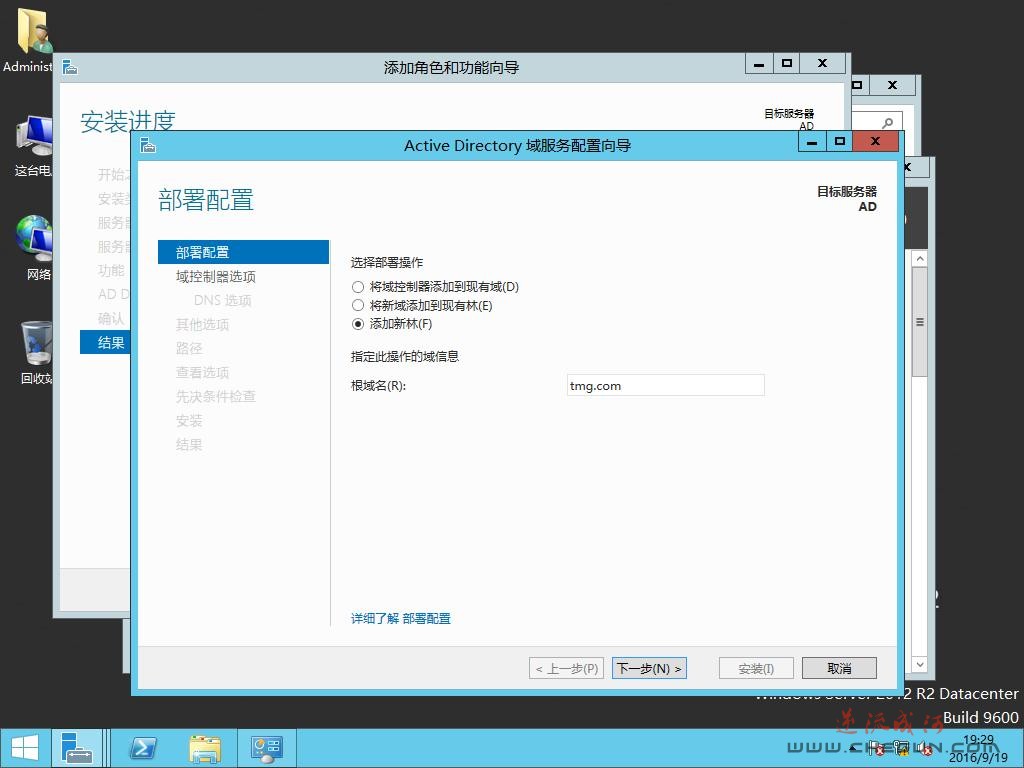Open File Explorer from the taskbar
This screenshot has width=1024, height=768.
[205, 748]
